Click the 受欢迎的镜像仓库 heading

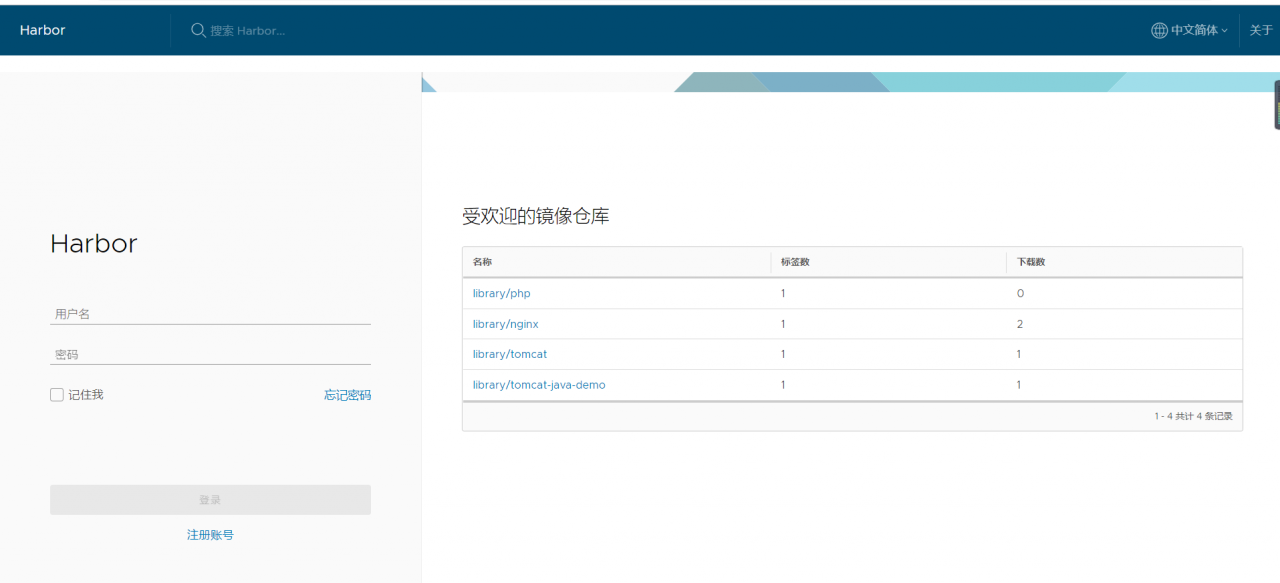click(x=535, y=216)
